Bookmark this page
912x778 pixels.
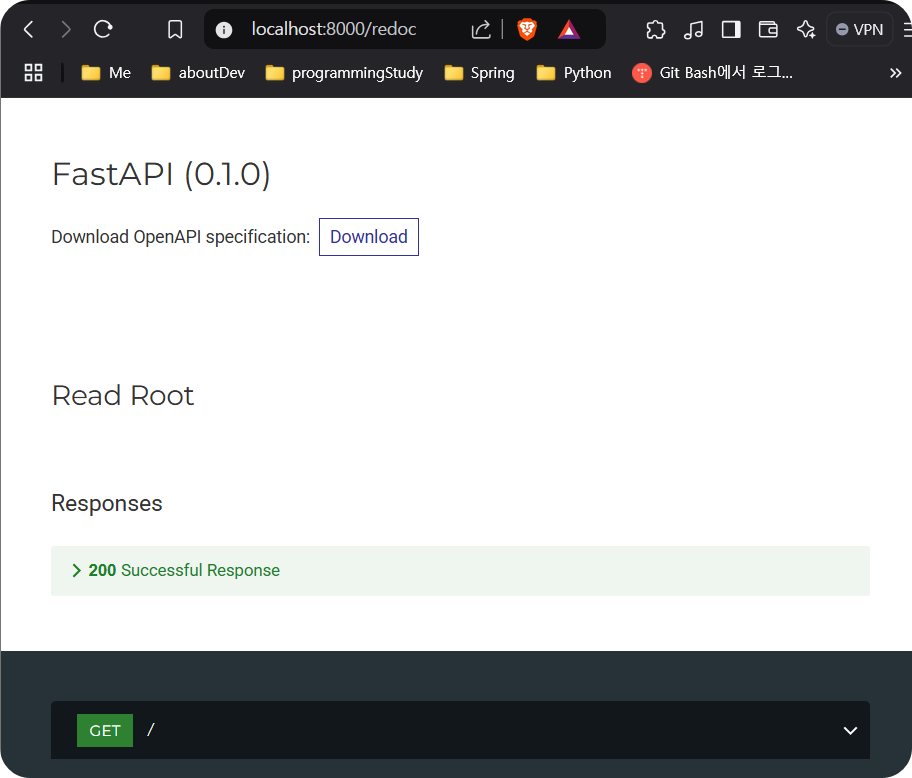click(175, 29)
